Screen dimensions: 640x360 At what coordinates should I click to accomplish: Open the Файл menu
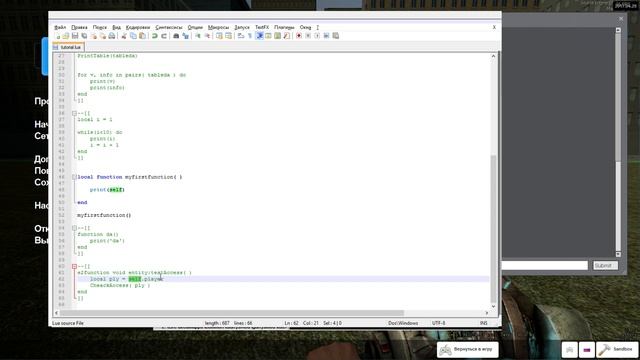click(x=60, y=27)
